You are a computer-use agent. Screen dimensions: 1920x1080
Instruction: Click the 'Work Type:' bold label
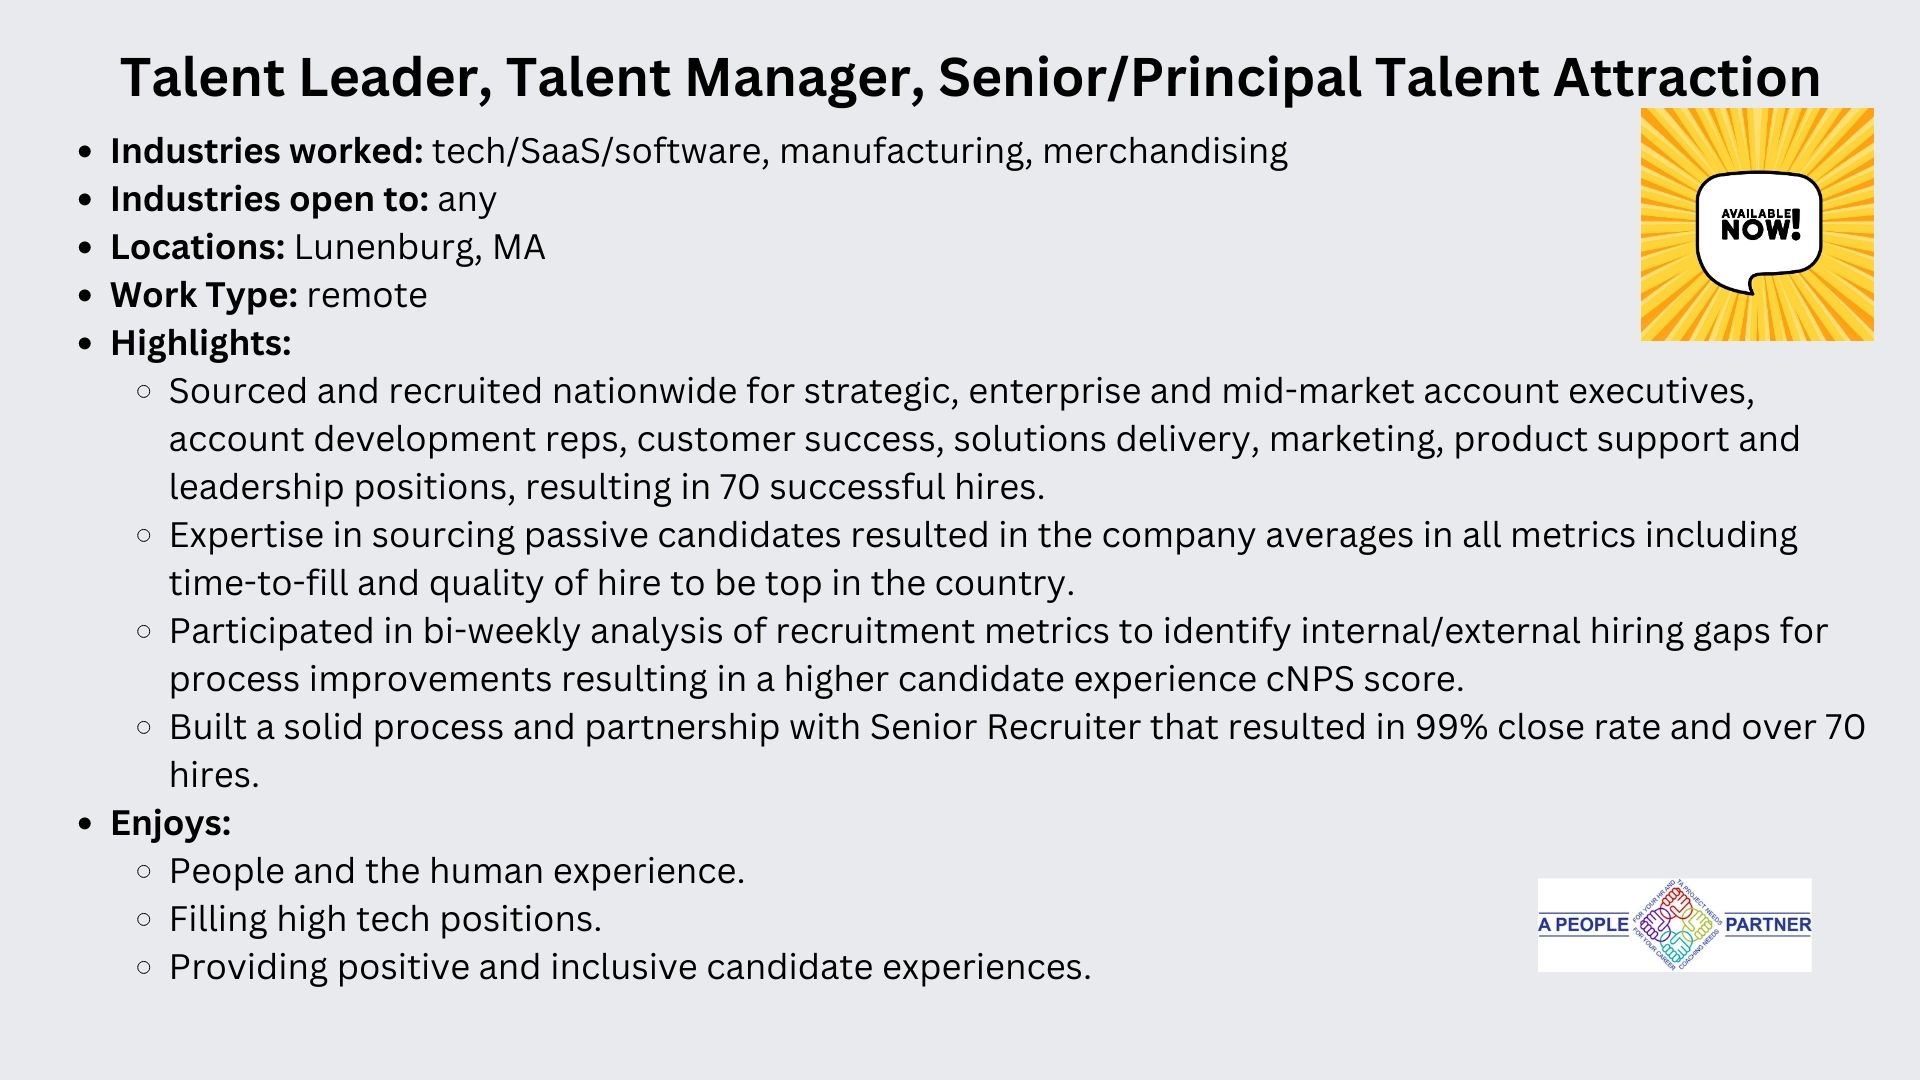pos(204,295)
